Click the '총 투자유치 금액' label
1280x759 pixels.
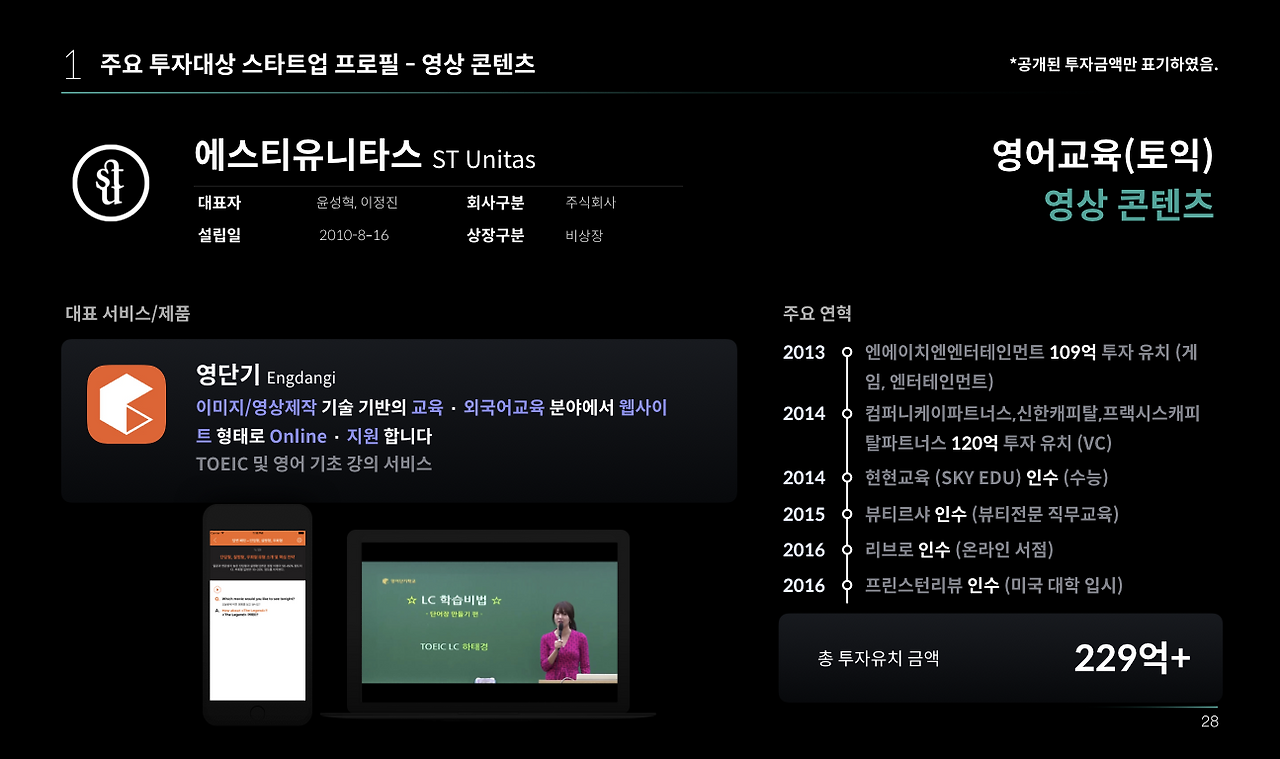coord(878,659)
